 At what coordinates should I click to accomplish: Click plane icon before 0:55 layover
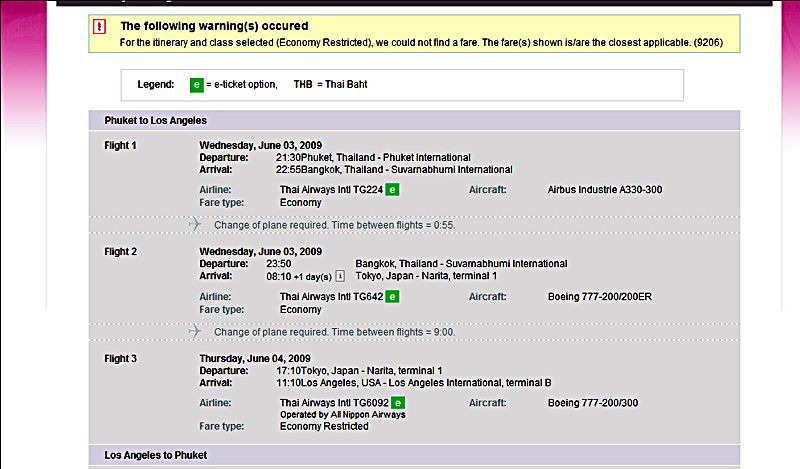(x=195, y=224)
